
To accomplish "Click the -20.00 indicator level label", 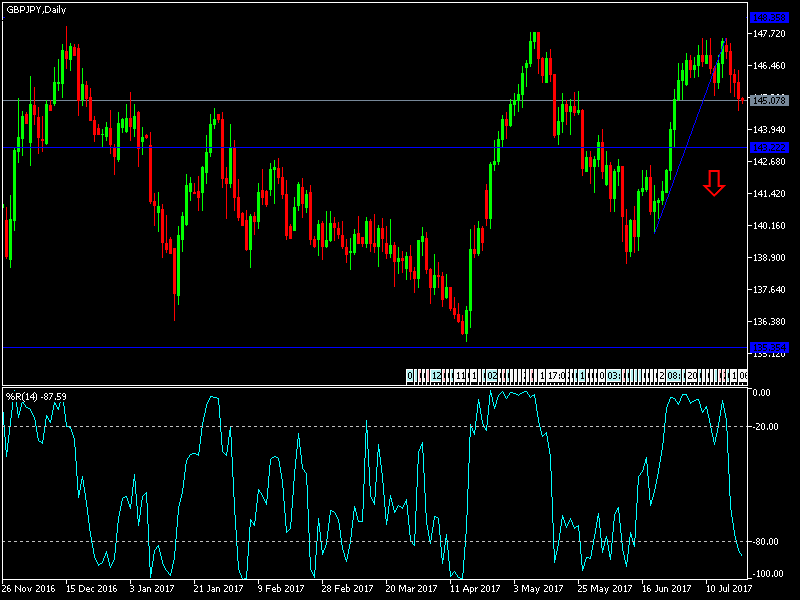I will coord(767,427).
